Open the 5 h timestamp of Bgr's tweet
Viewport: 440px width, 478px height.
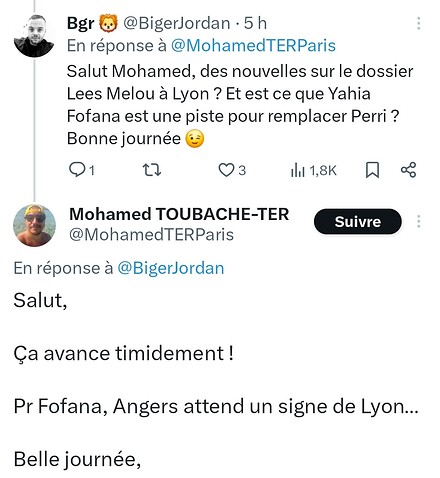tap(255, 23)
